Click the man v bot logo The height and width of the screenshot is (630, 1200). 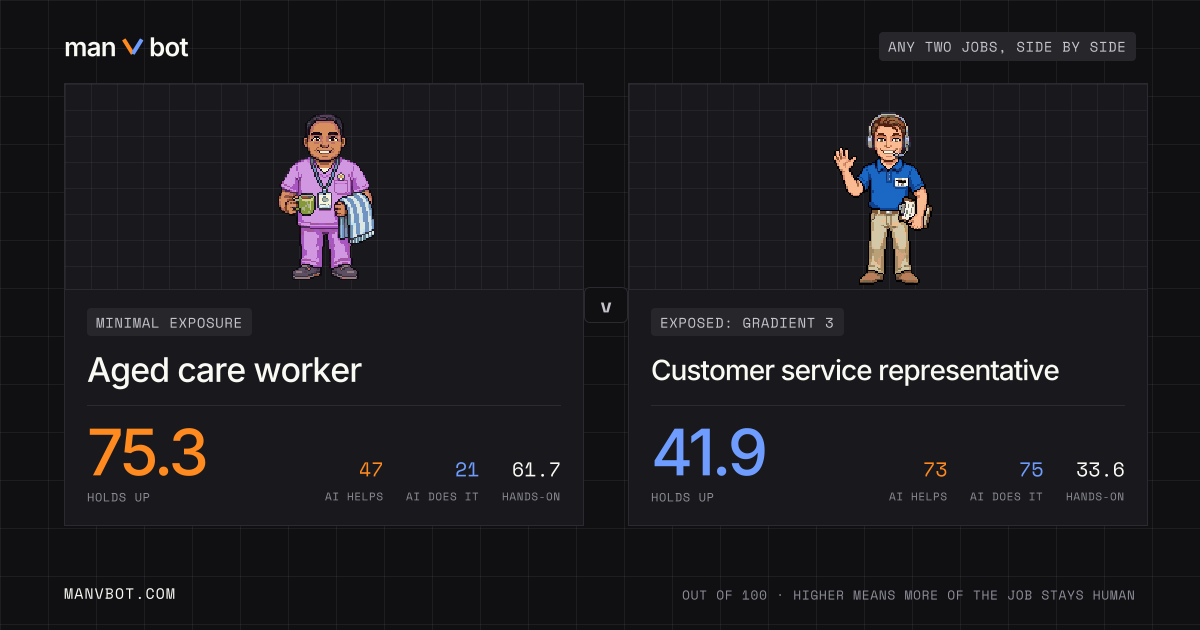126,47
